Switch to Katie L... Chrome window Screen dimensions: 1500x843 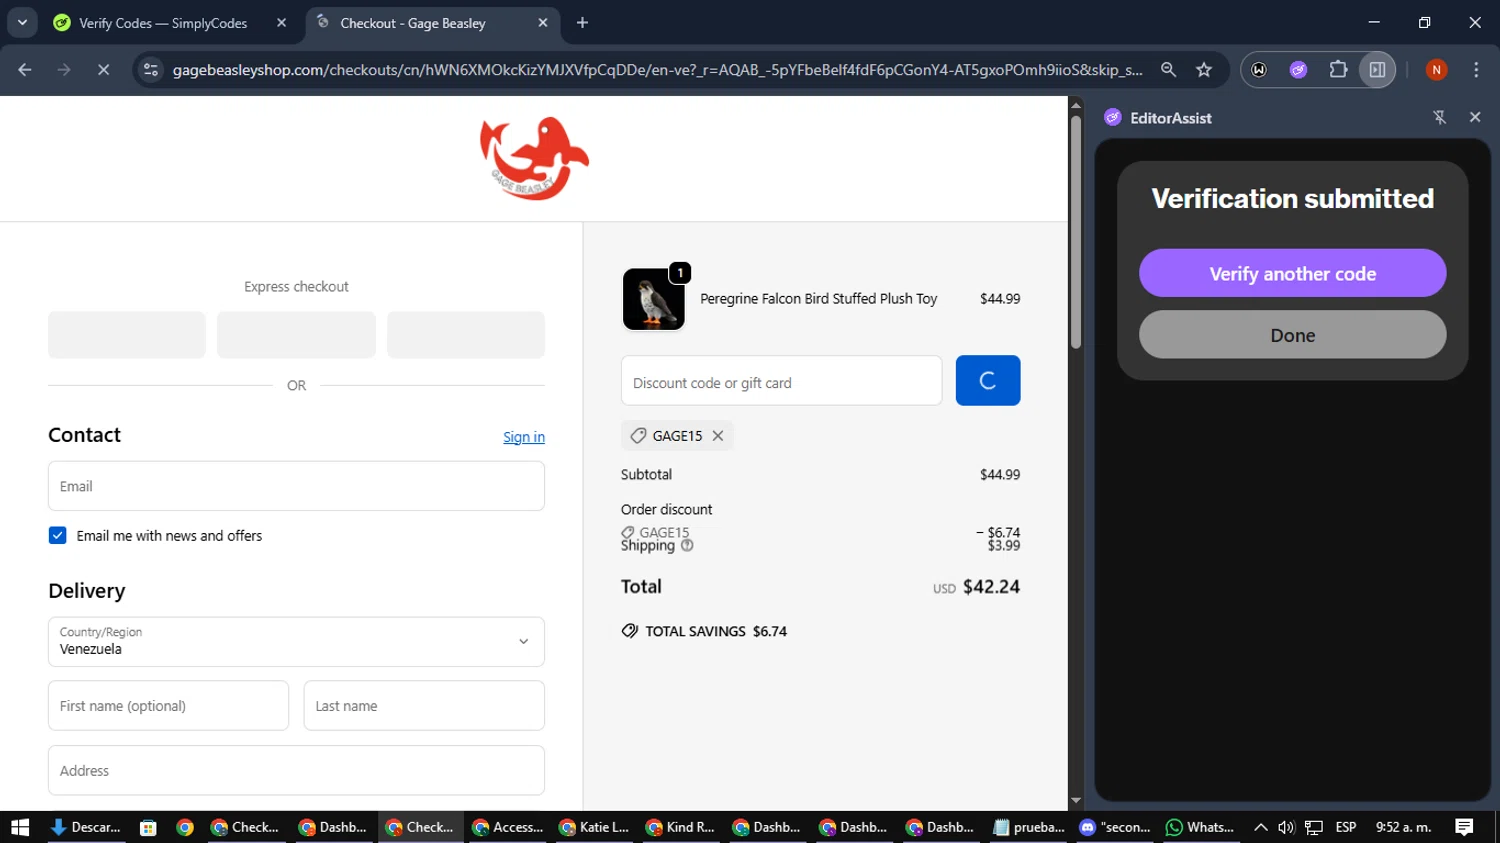(x=595, y=827)
